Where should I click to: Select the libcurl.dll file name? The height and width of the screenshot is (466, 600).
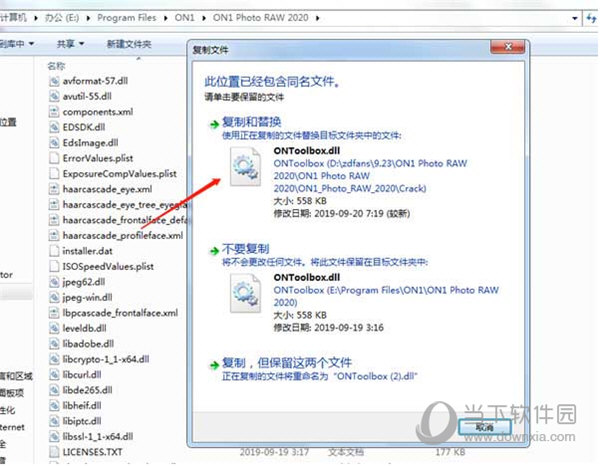[82, 375]
